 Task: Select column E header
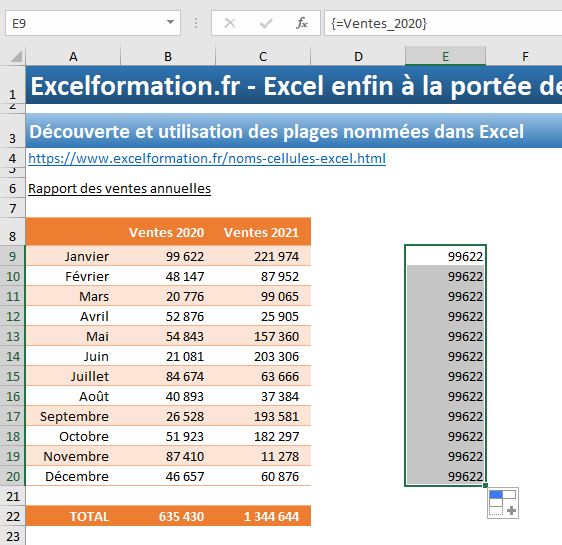click(445, 56)
